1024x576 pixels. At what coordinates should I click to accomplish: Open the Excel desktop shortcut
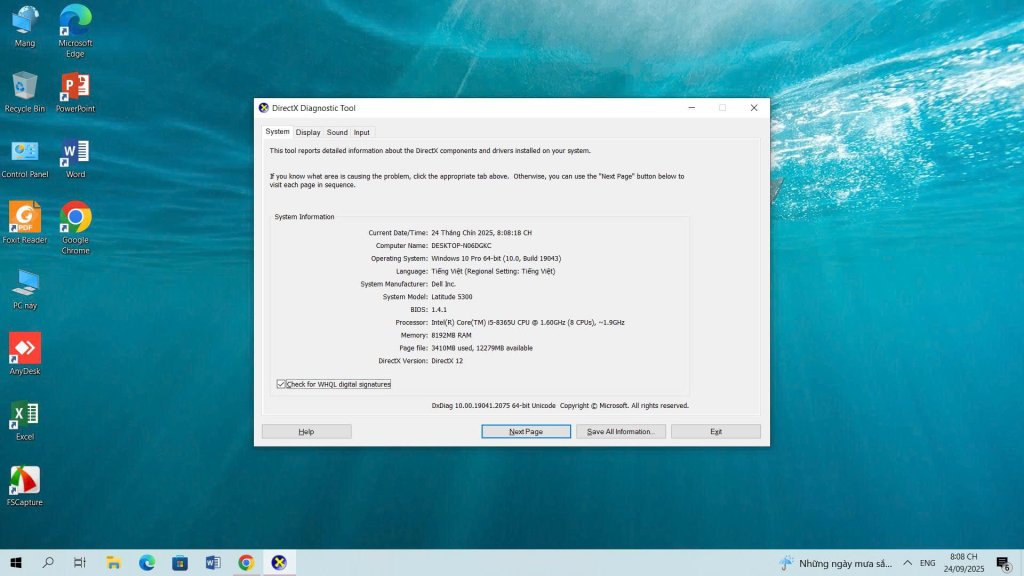pyautogui.click(x=25, y=415)
